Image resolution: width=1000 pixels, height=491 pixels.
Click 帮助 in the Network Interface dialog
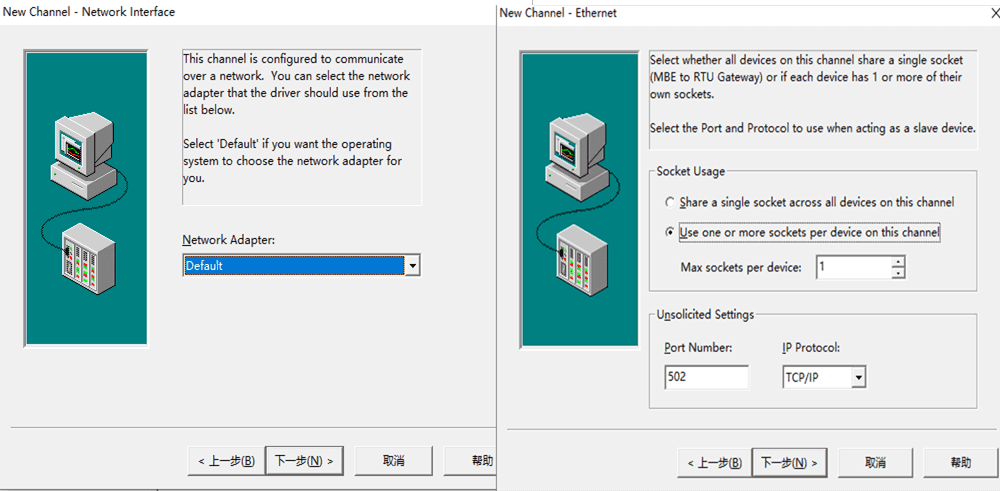coord(481,461)
